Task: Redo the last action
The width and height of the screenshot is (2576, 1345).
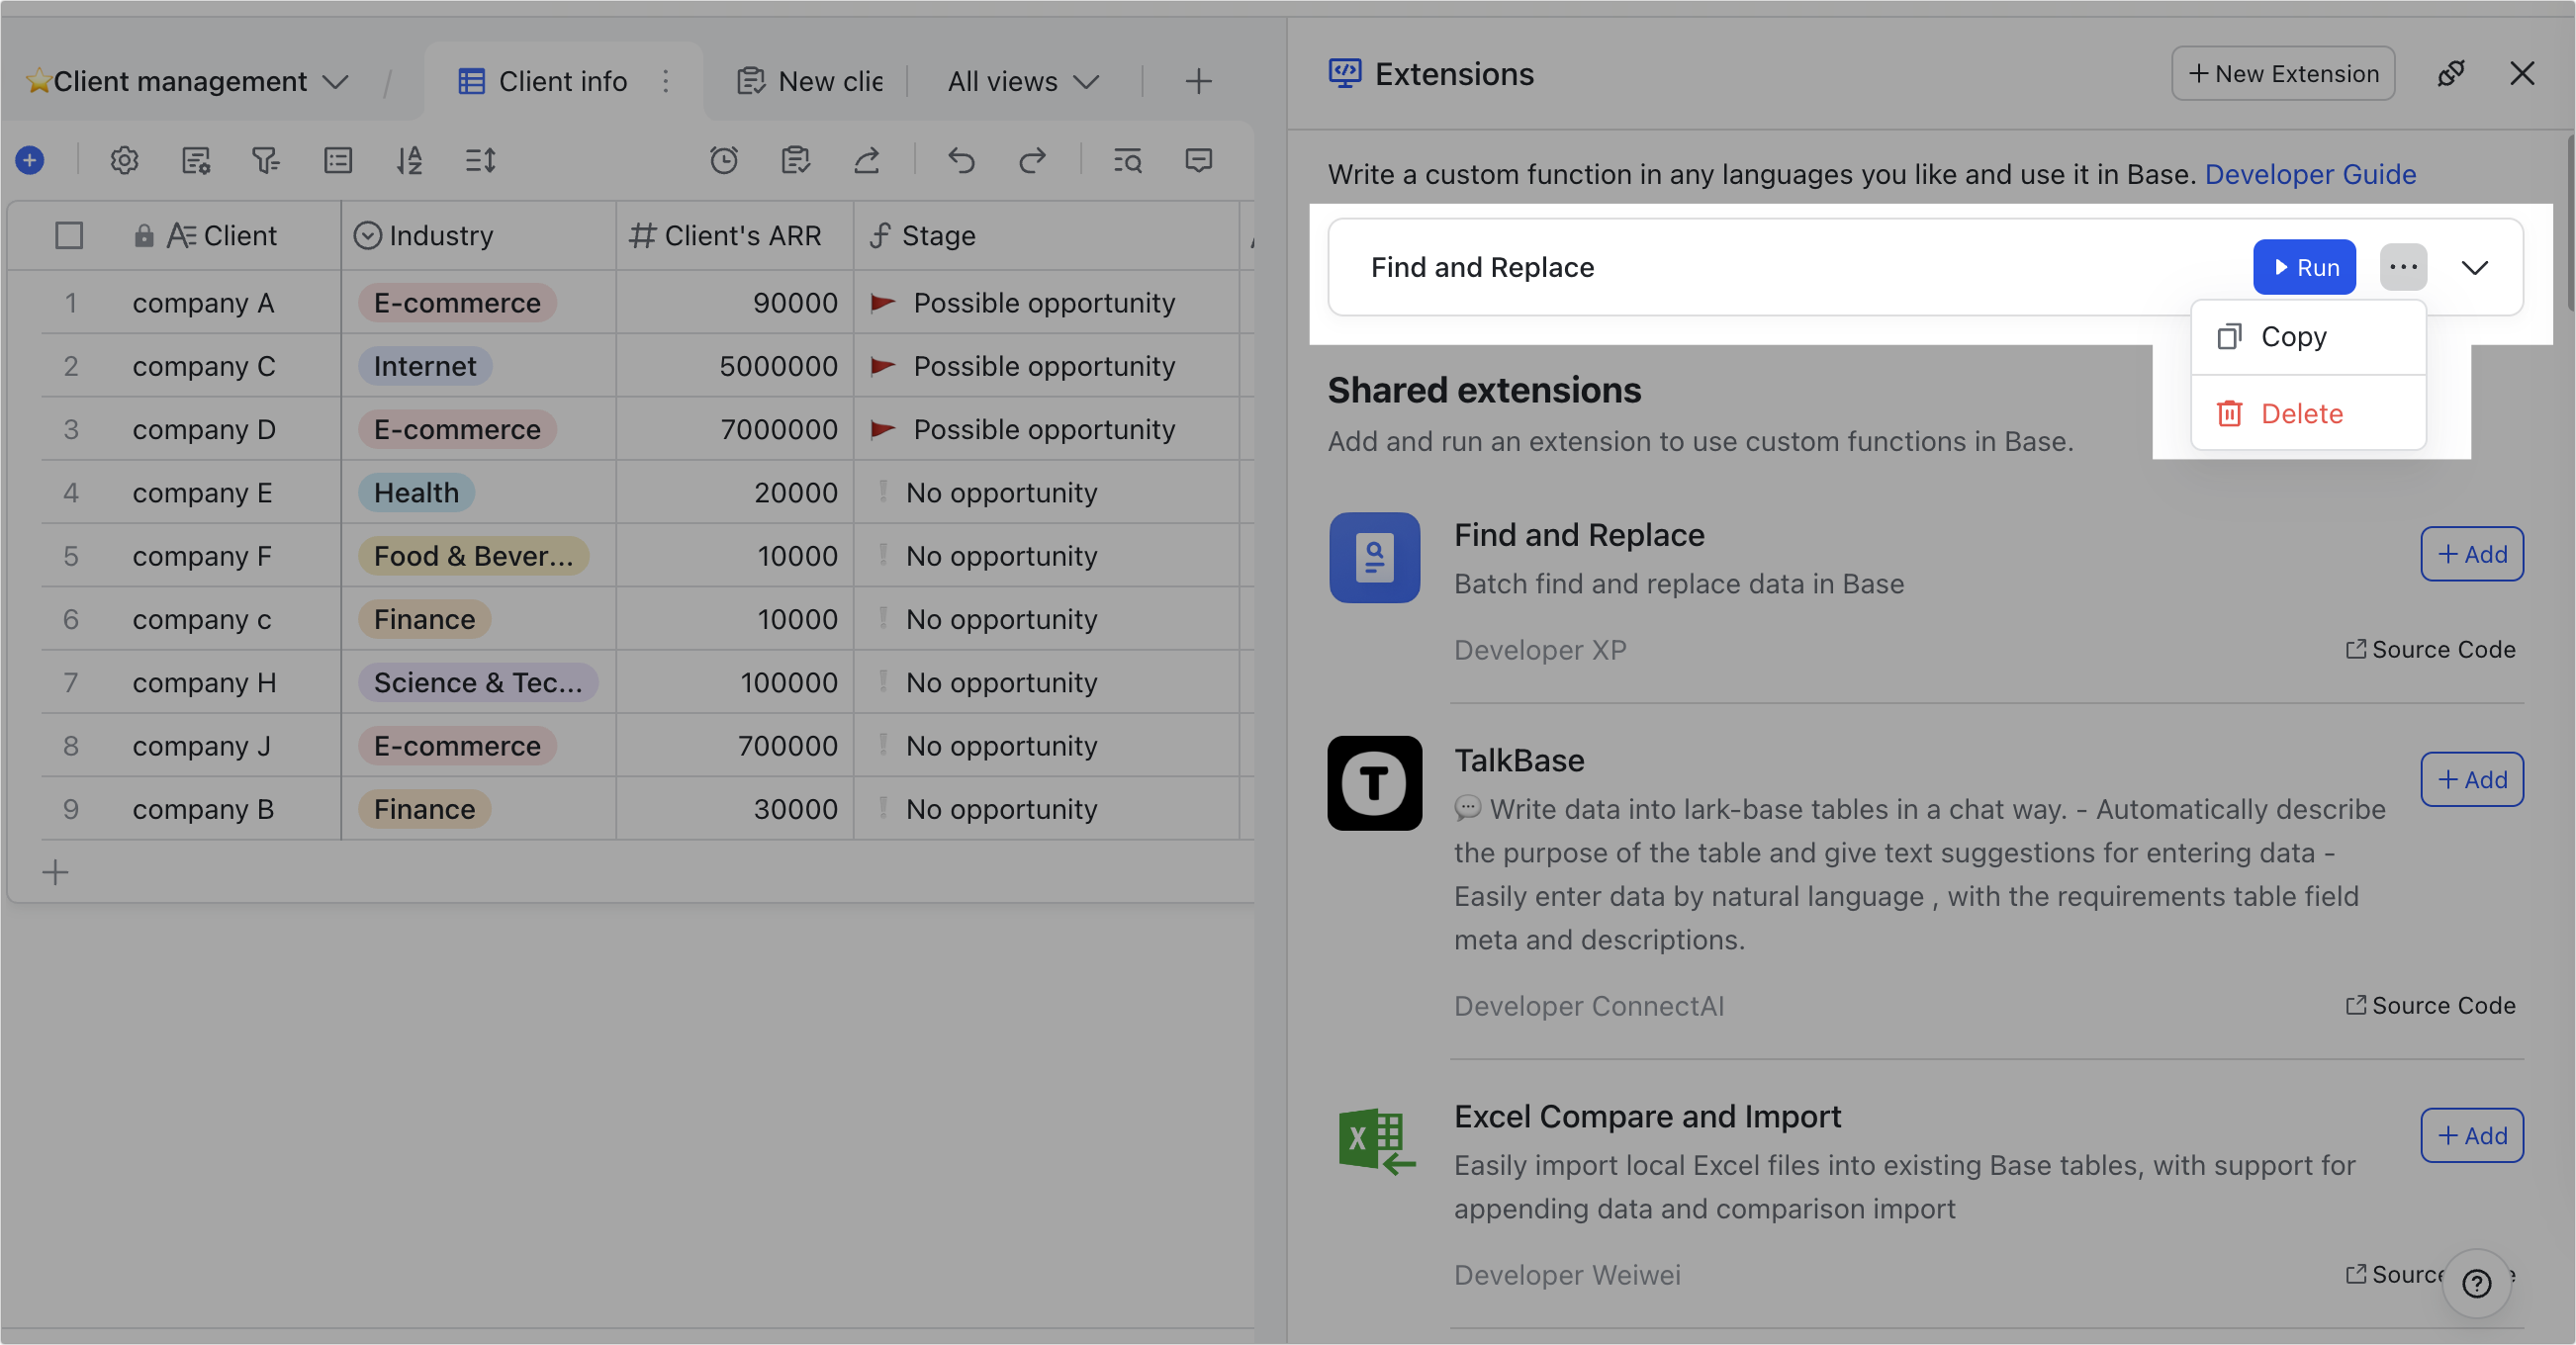Action: tap(1034, 160)
